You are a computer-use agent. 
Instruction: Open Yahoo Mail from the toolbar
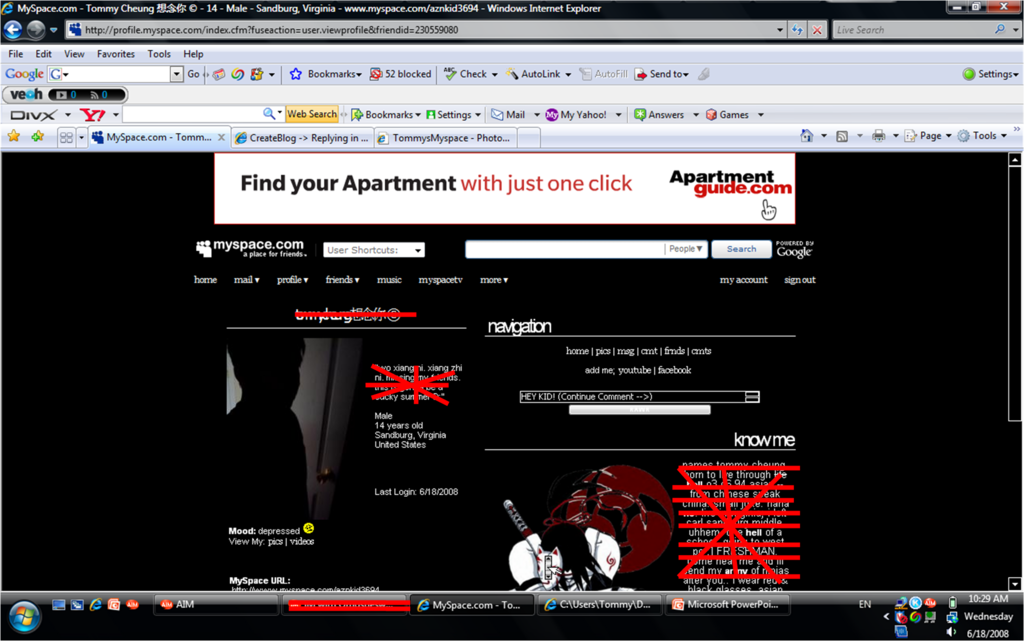point(508,115)
